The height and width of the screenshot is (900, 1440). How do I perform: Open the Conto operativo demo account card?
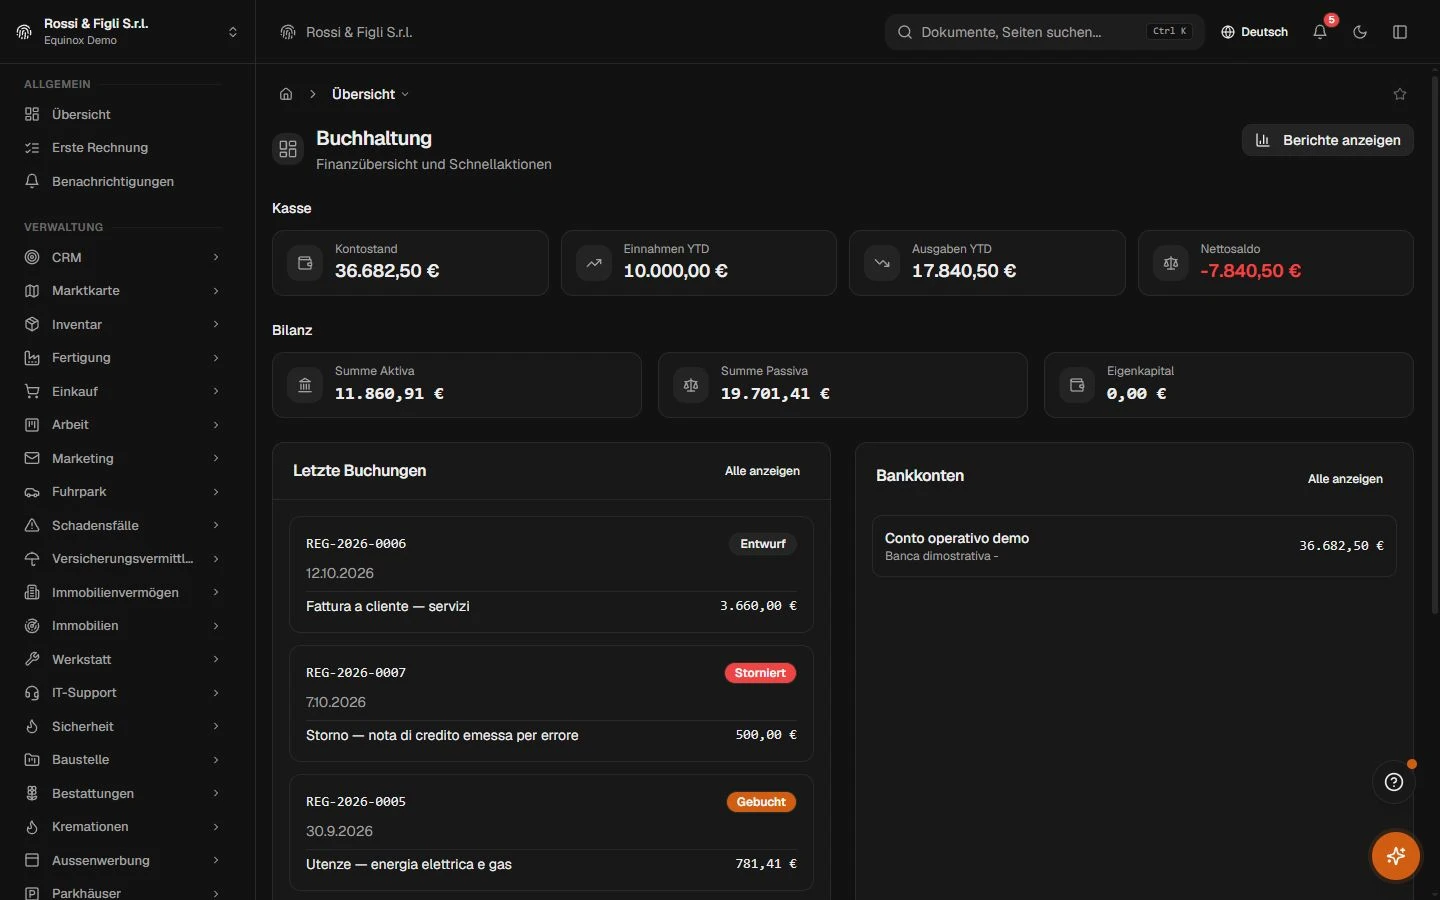click(1134, 546)
